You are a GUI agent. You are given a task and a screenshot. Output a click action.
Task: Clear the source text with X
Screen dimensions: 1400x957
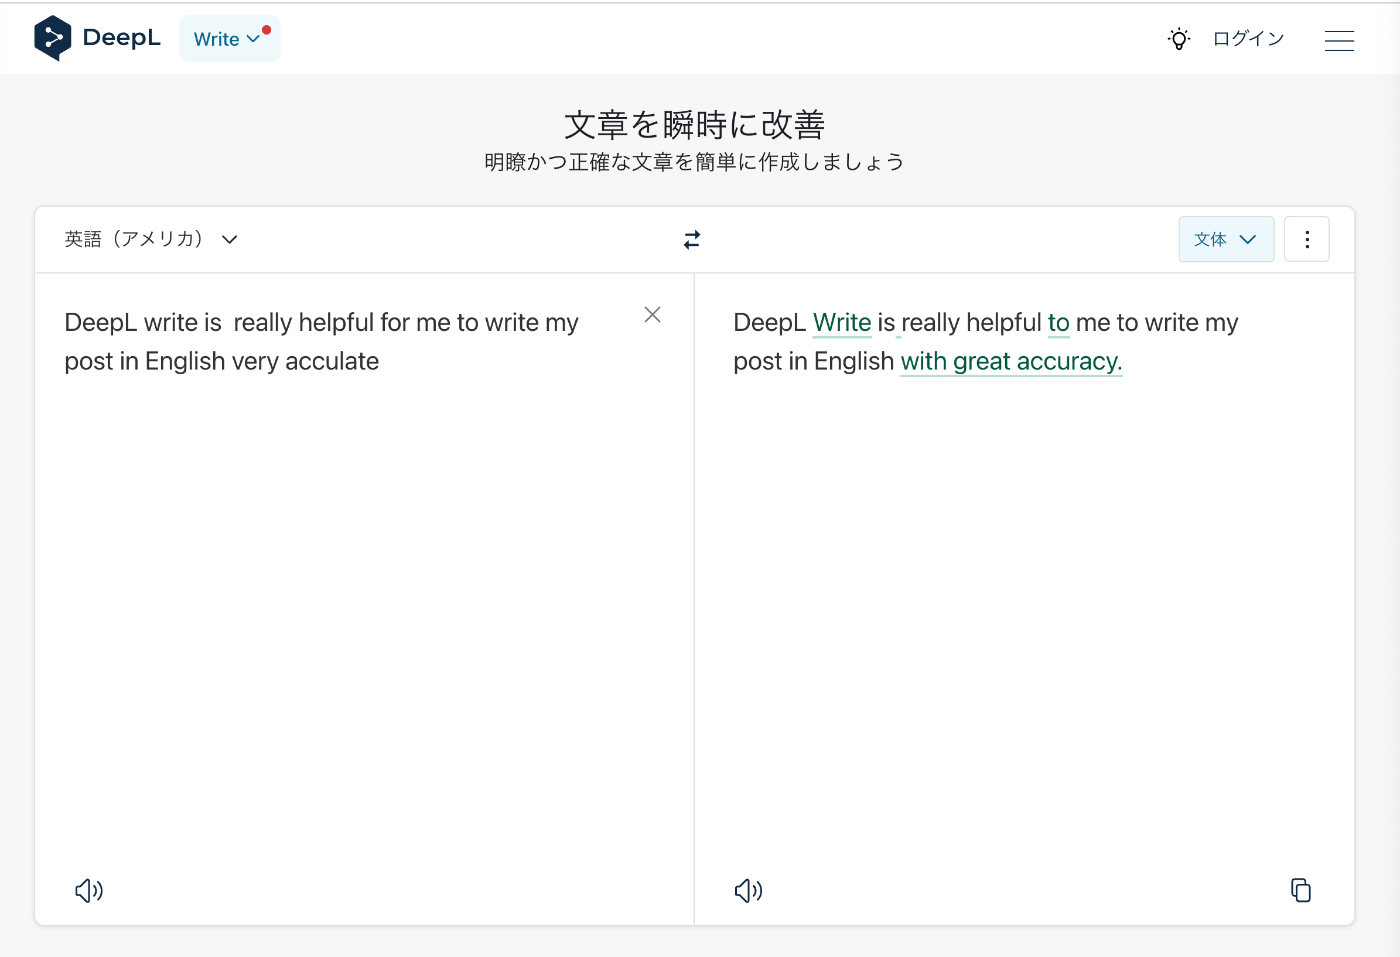coord(653,315)
